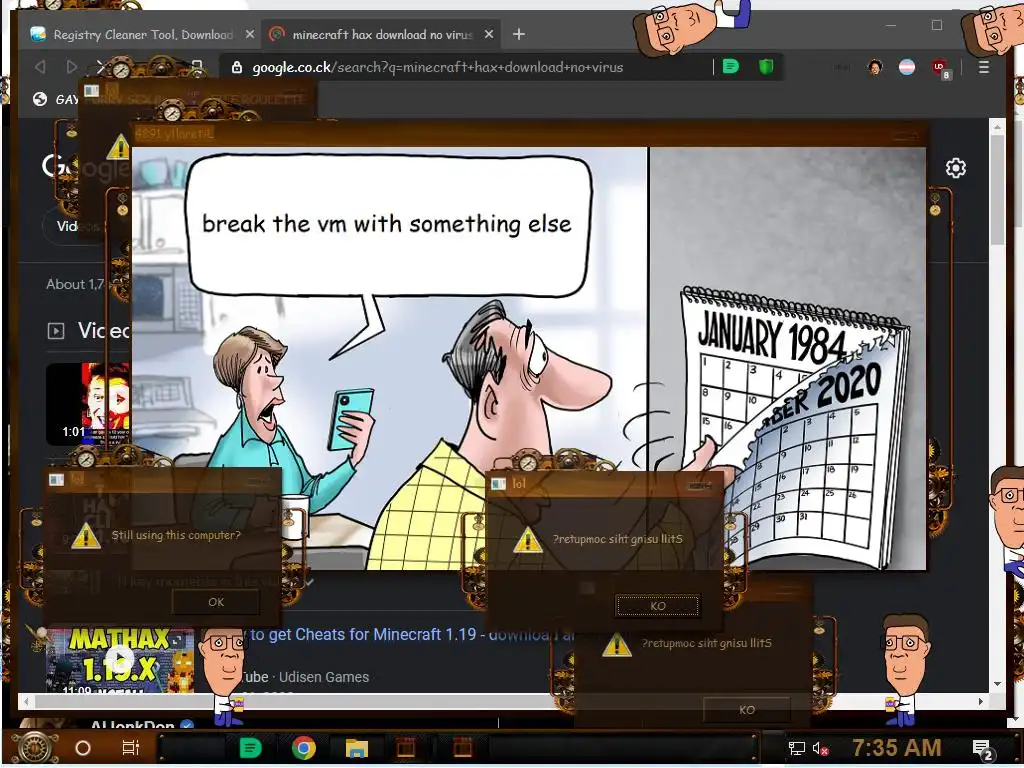
Task: Click the muted volume tray icon
Action: tap(820, 748)
